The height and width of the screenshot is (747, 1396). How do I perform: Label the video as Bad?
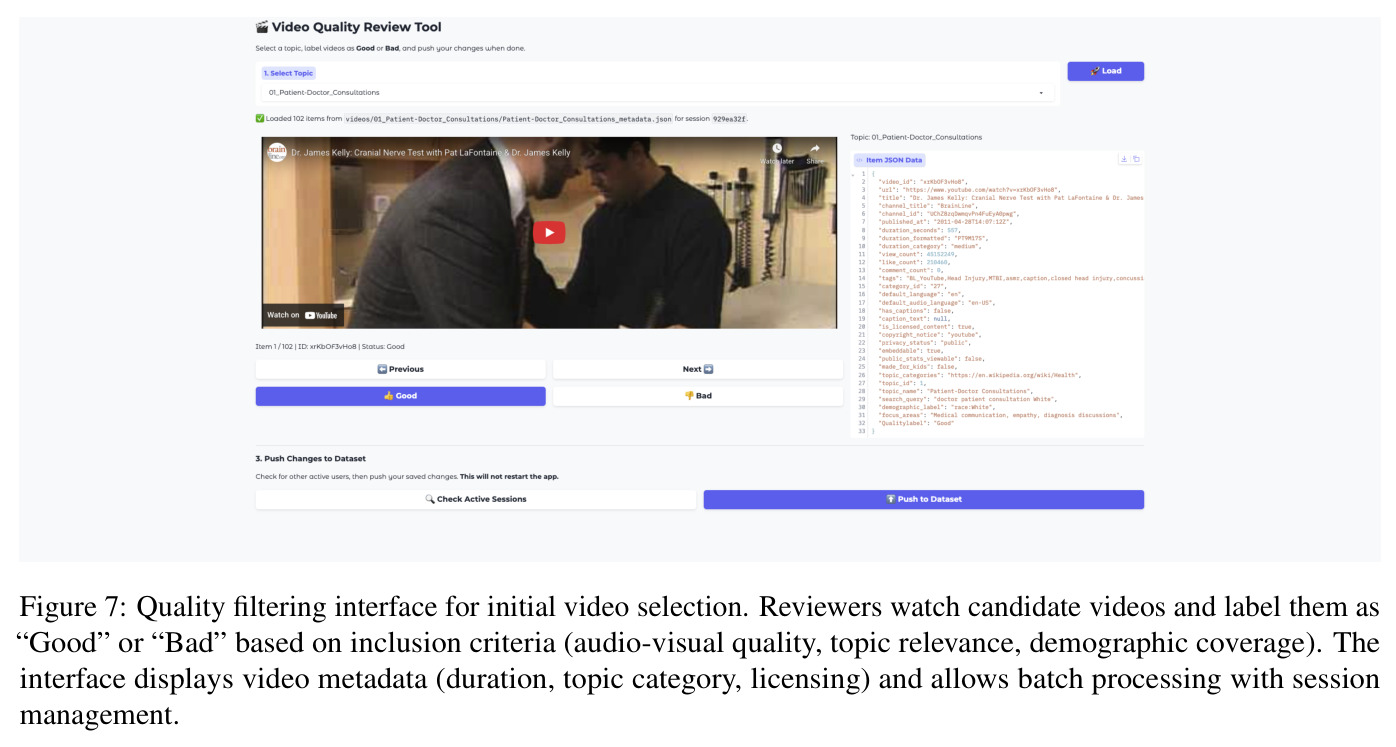tap(698, 396)
